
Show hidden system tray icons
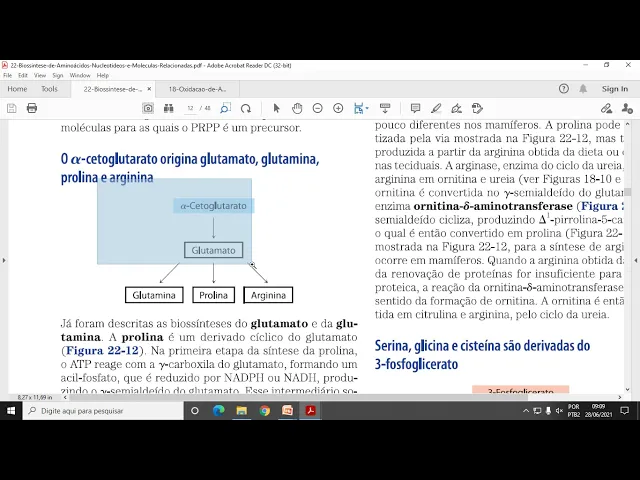(x=526, y=411)
